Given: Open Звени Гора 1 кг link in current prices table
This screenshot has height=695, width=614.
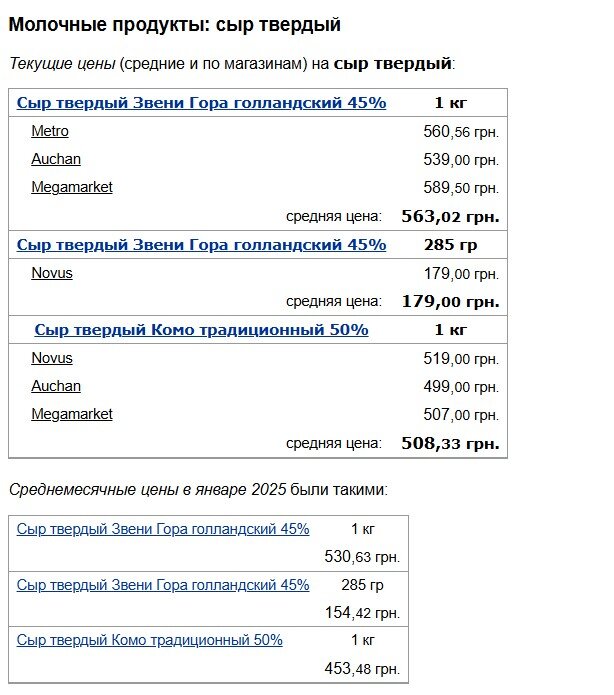Looking at the screenshot, I should point(201,103).
